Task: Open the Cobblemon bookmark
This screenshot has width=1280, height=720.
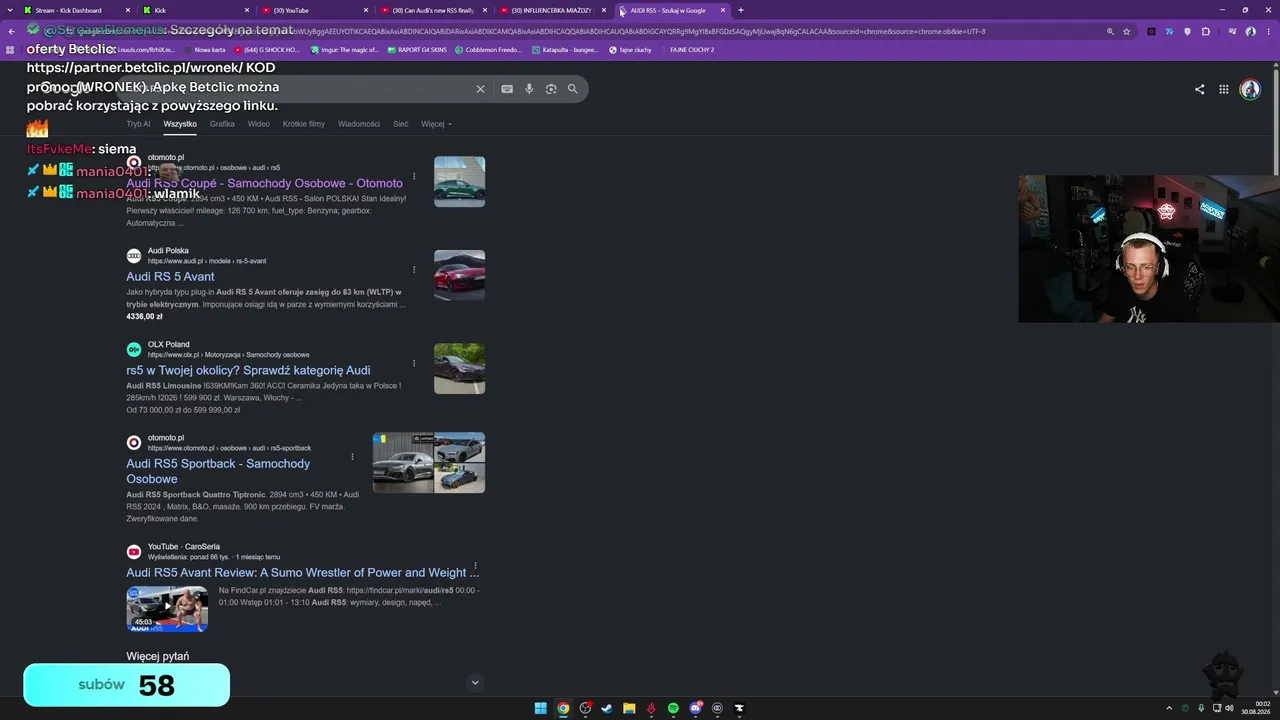Action: point(488,49)
